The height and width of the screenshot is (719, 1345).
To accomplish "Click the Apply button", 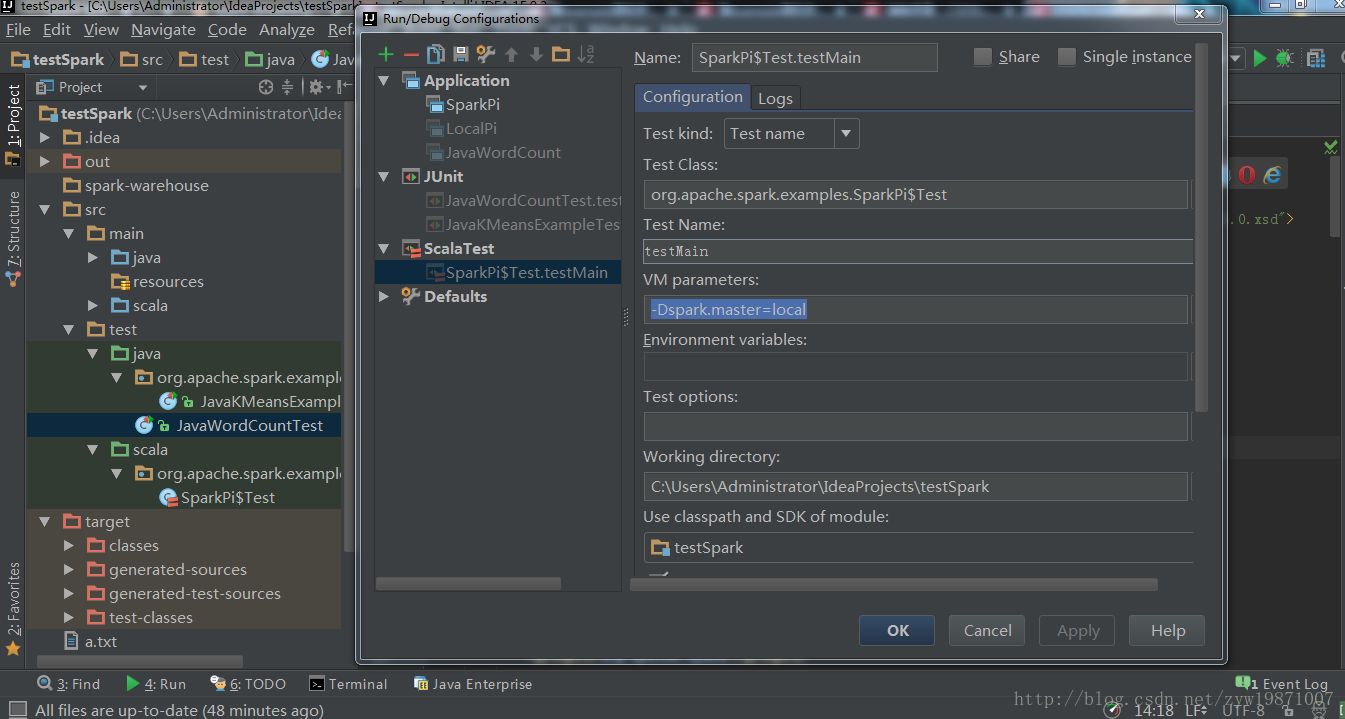I will click(x=1078, y=630).
